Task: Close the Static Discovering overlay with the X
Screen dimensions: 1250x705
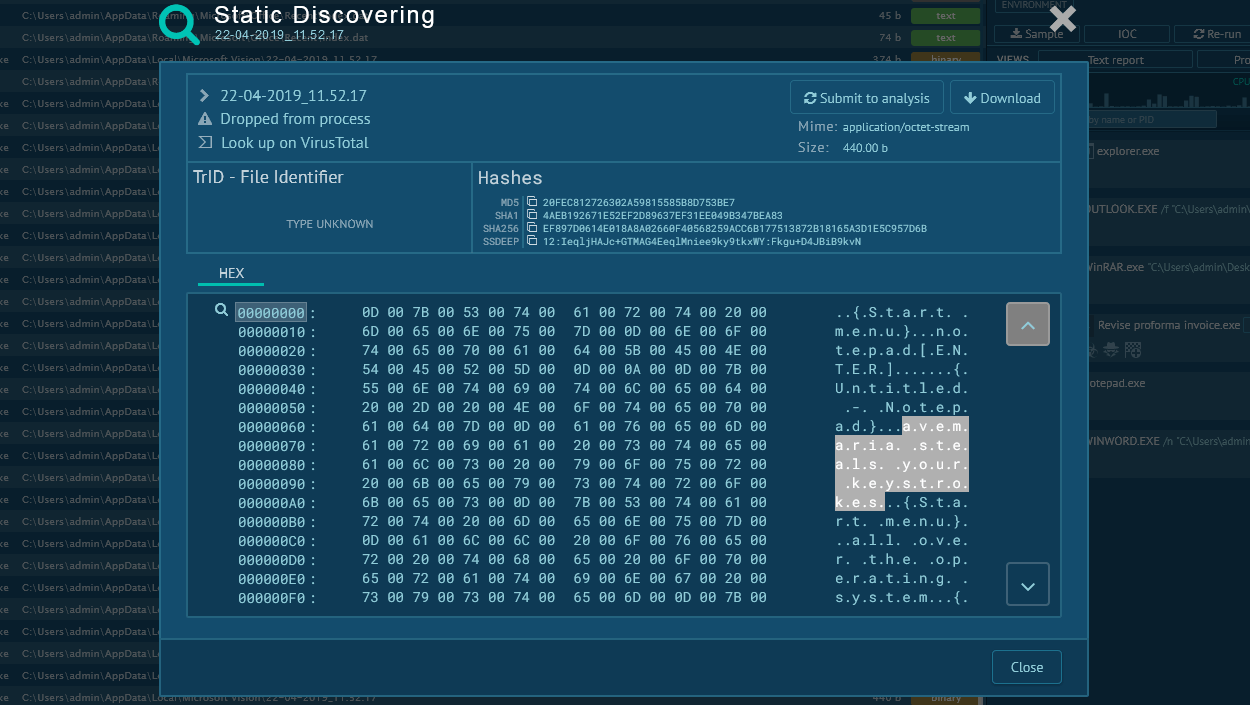Action: (x=1062, y=19)
